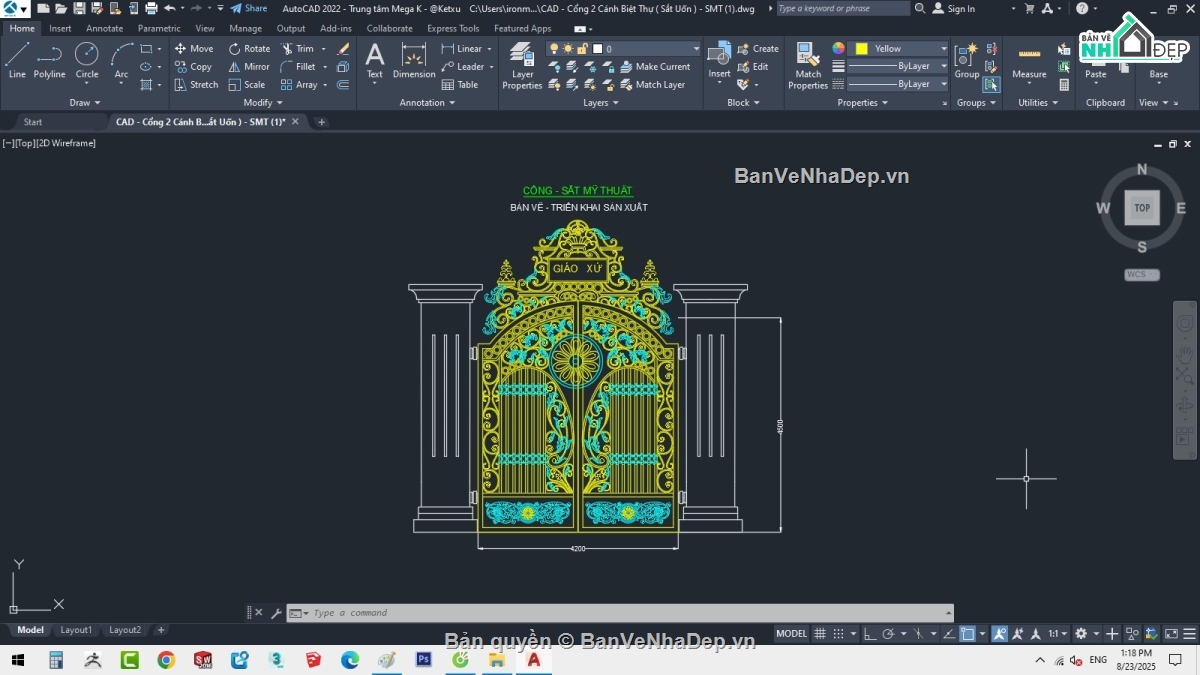Switch to the Annotate ribbon tab
The width and height of the screenshot is (1200, 675).
[104, 28]
